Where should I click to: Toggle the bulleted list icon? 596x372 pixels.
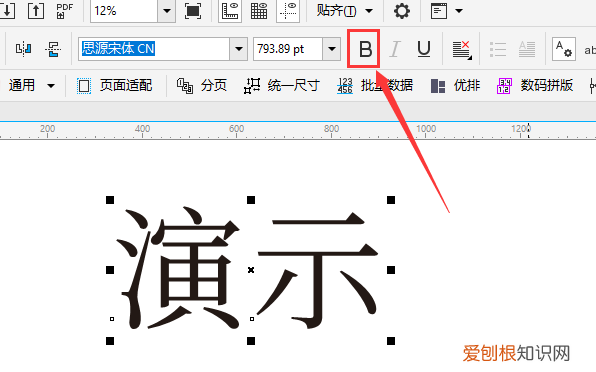498,49
